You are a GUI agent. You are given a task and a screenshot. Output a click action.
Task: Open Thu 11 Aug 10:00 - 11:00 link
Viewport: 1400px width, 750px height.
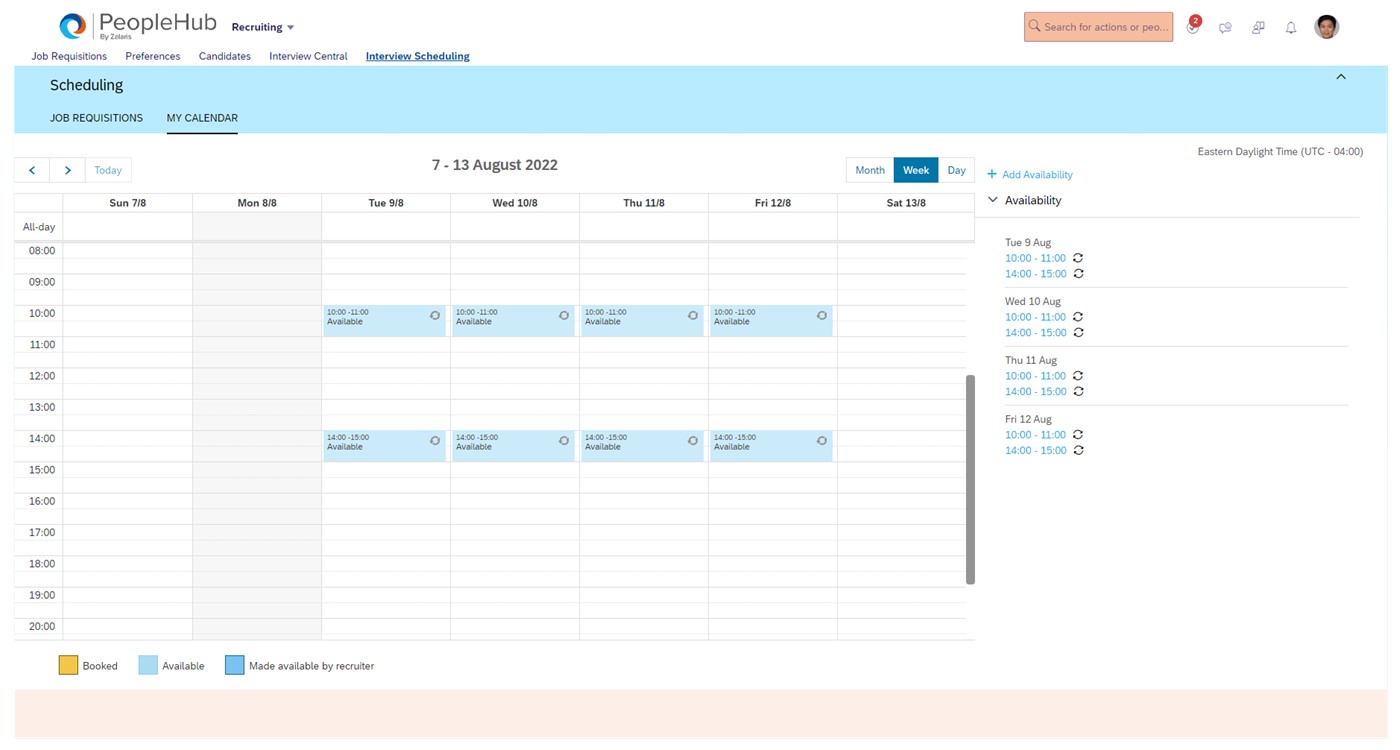[x=1035, y=376]
